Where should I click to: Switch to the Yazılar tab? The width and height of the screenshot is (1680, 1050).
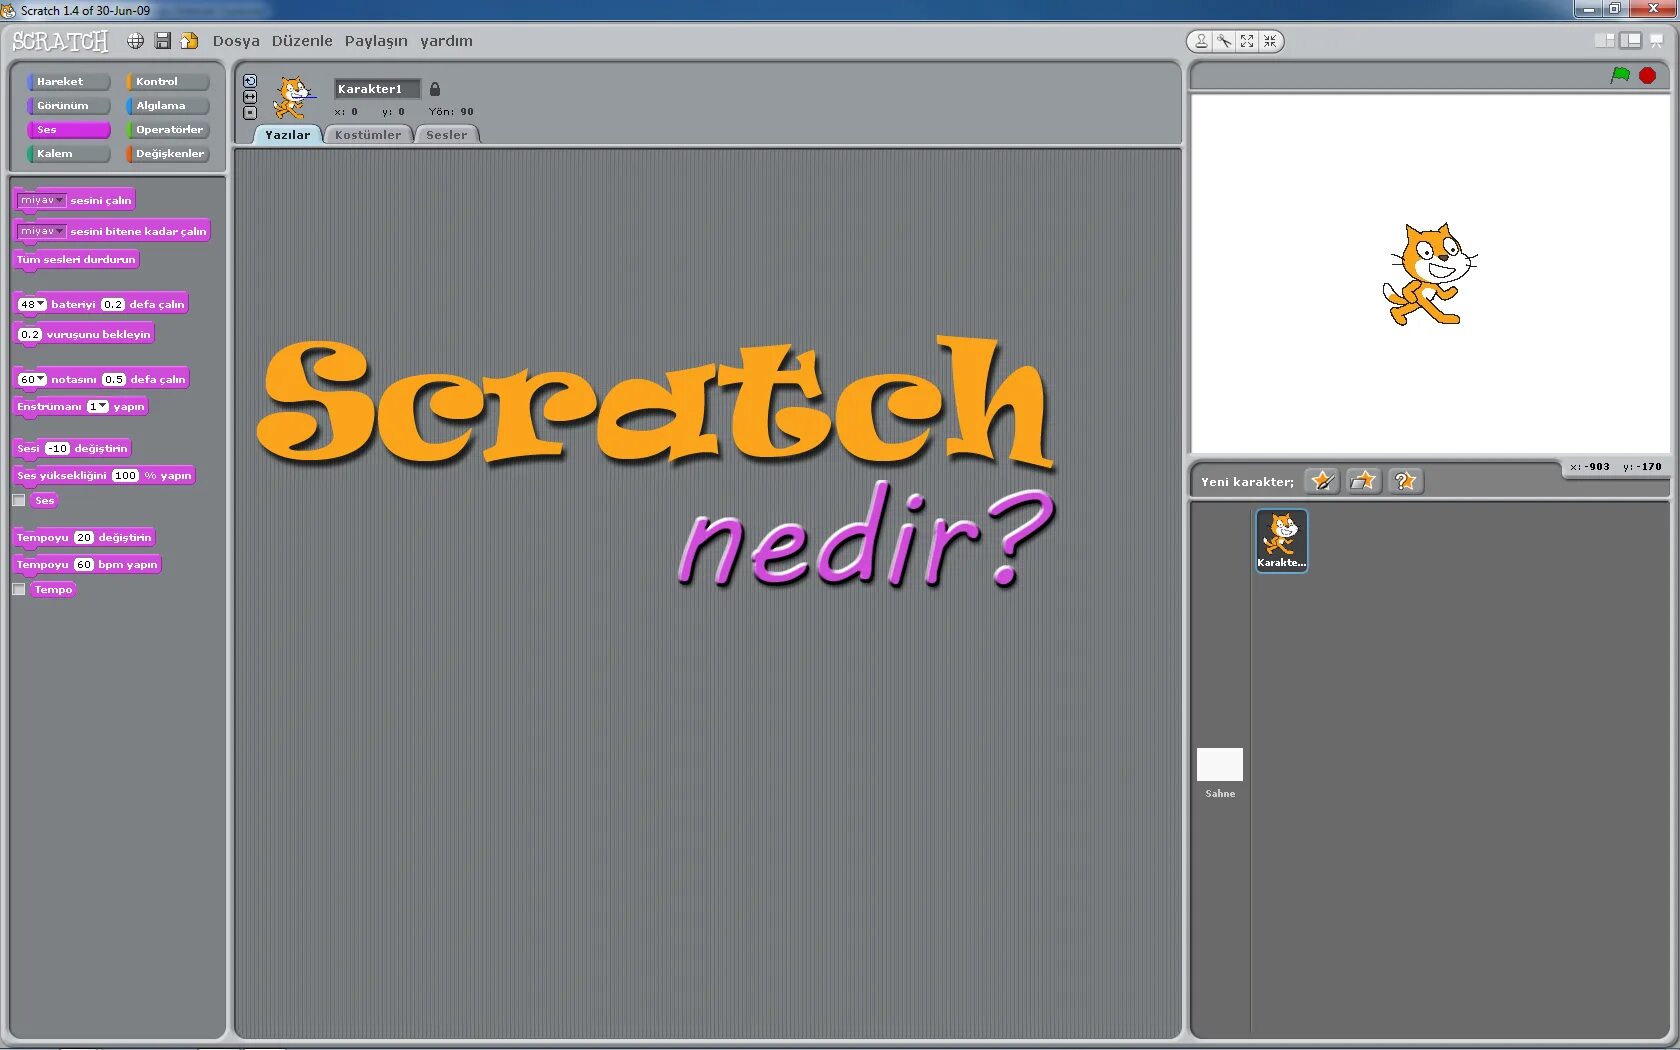tap(288, 135)
